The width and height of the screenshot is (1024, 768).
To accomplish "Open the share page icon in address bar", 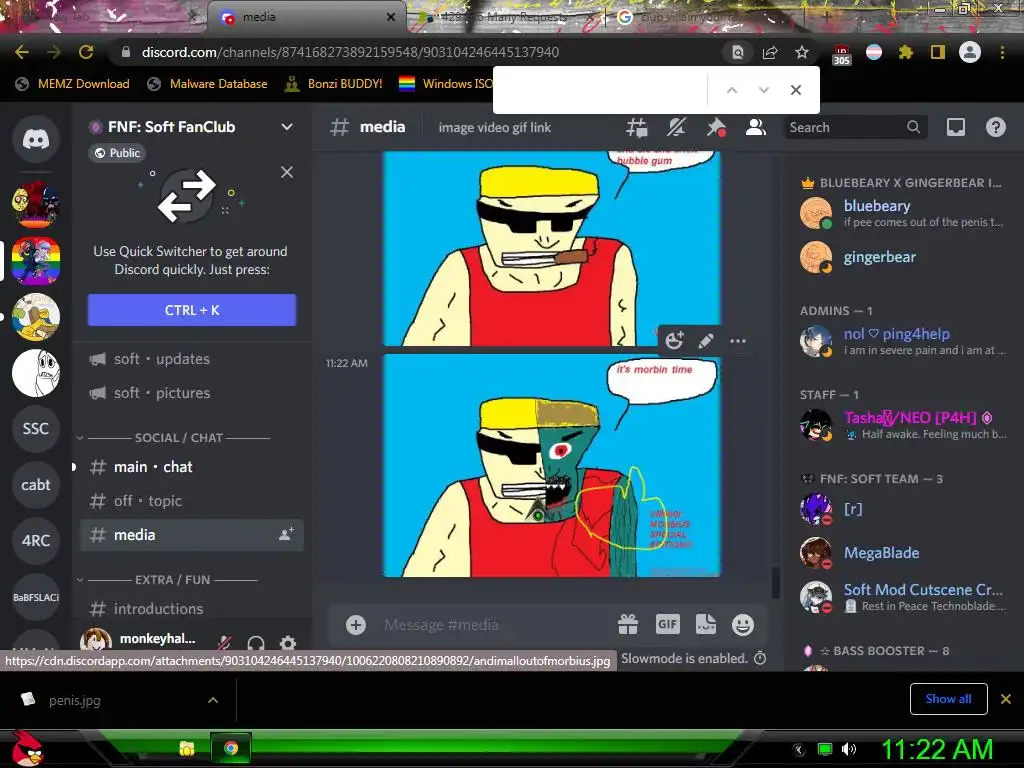I will (770, 52).
